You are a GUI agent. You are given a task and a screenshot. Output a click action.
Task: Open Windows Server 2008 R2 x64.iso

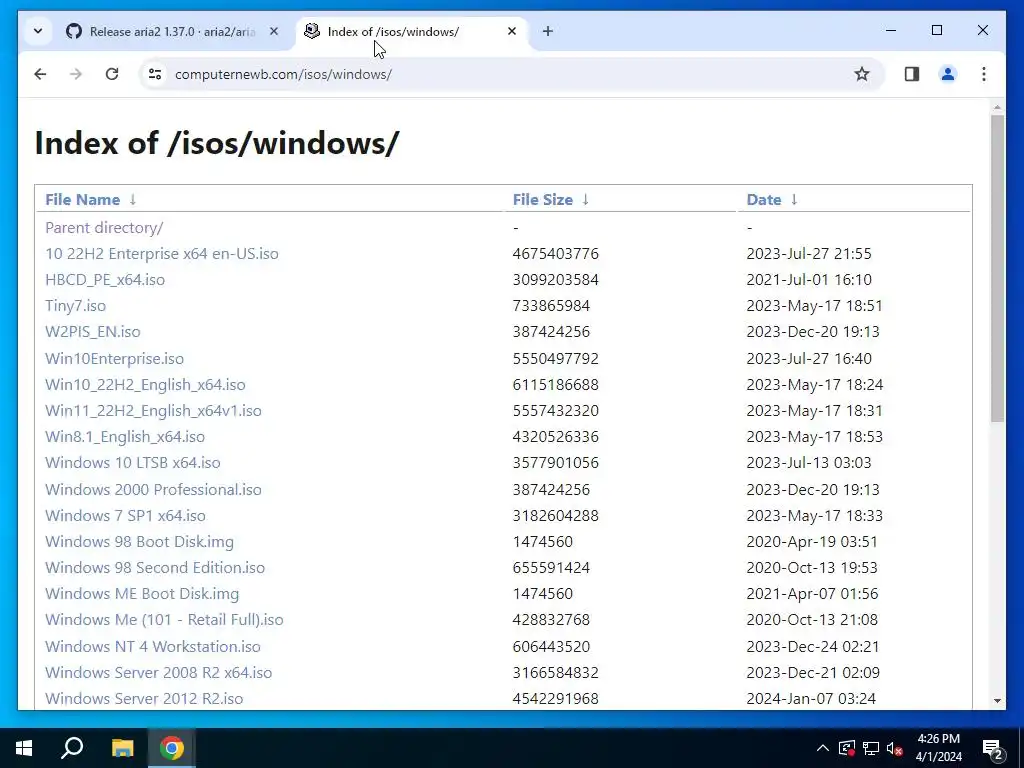pos(158,673)
